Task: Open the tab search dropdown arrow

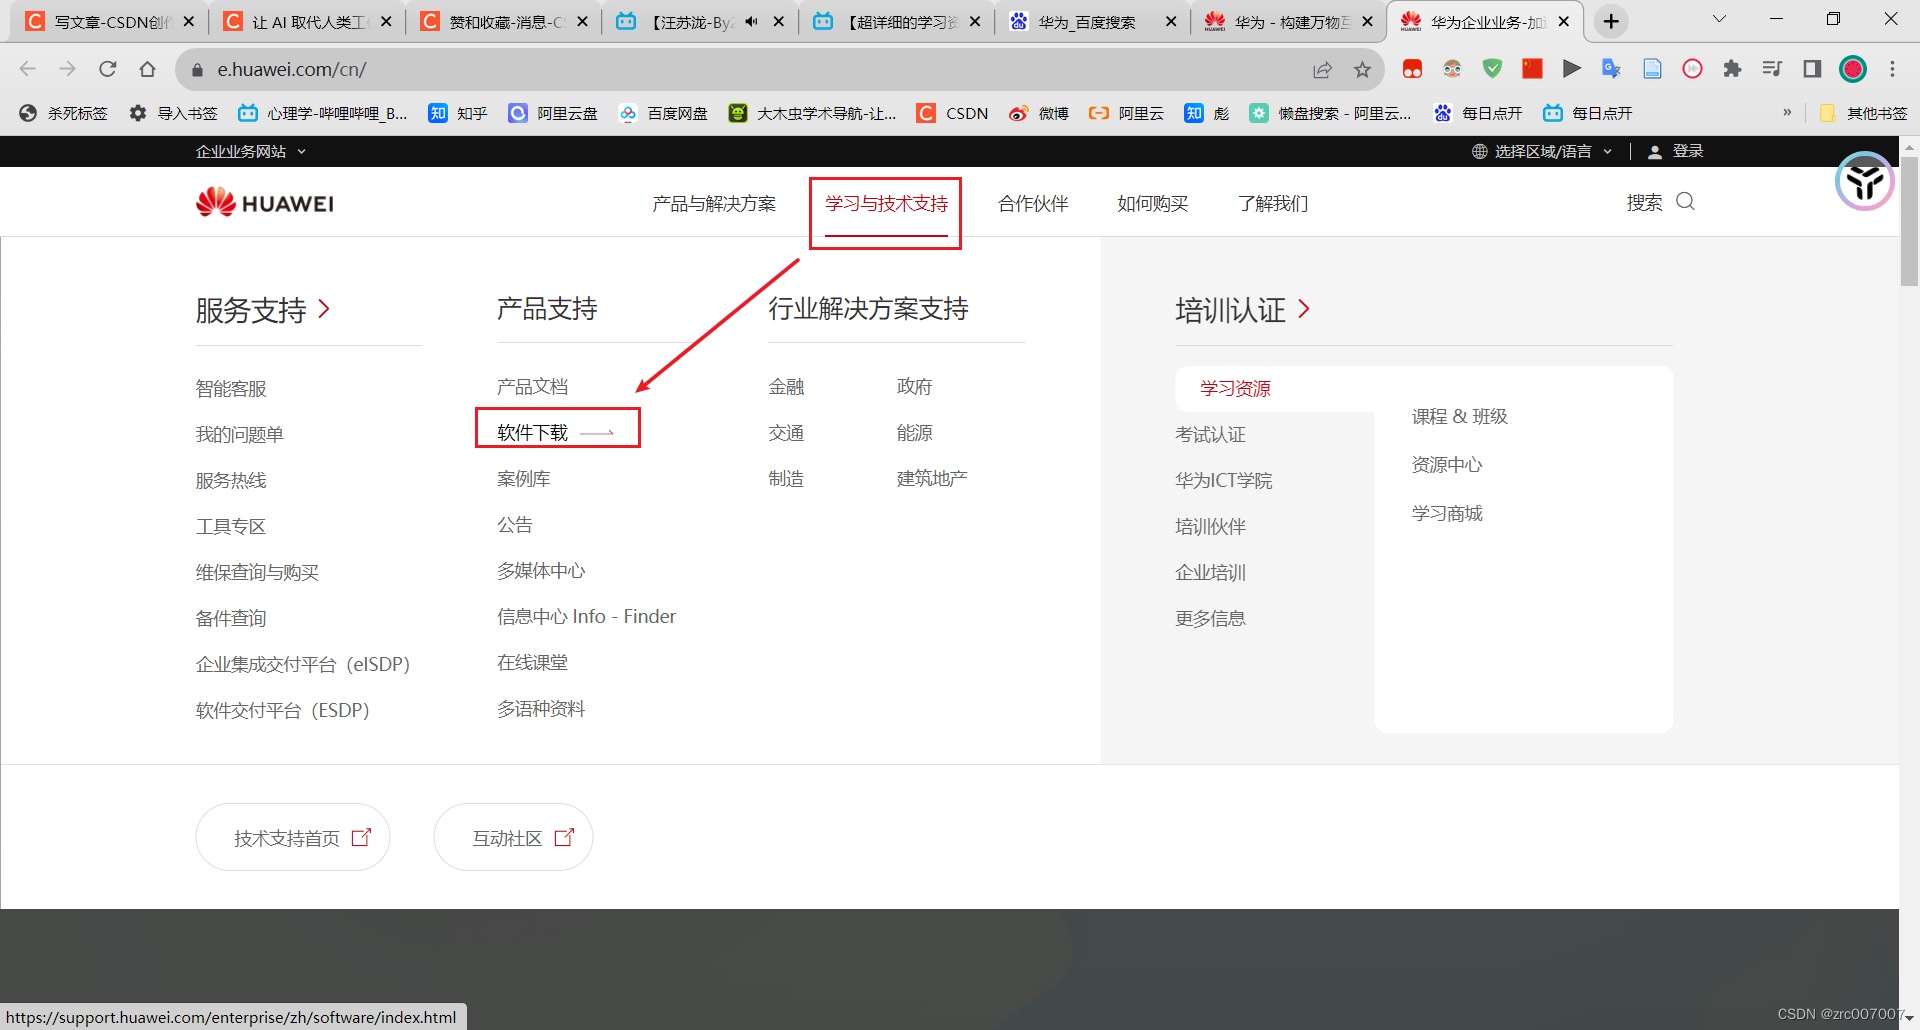Action: (x=1719, y=20)
